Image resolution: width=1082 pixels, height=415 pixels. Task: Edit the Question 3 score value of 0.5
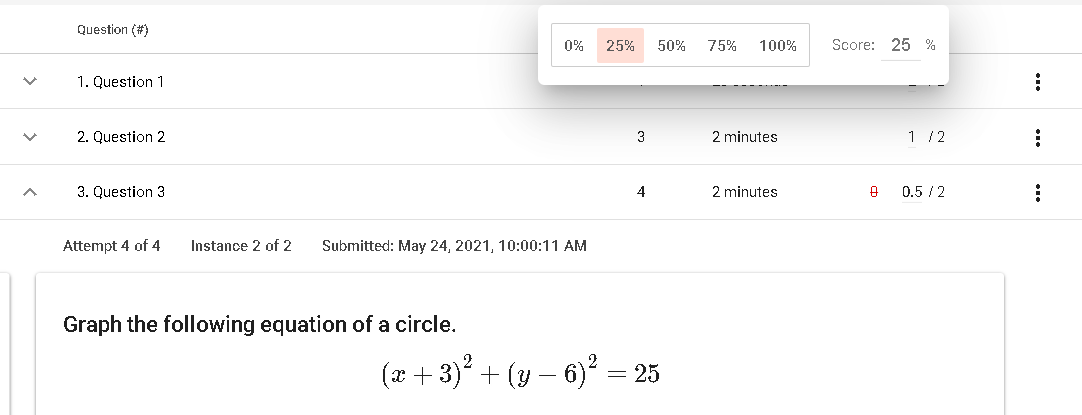912,192
